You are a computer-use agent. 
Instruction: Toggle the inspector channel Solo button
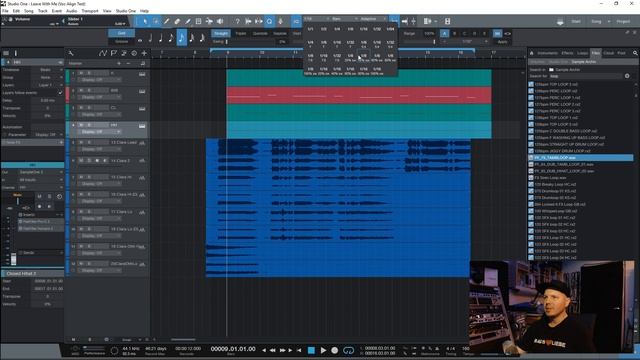[49, 197]
